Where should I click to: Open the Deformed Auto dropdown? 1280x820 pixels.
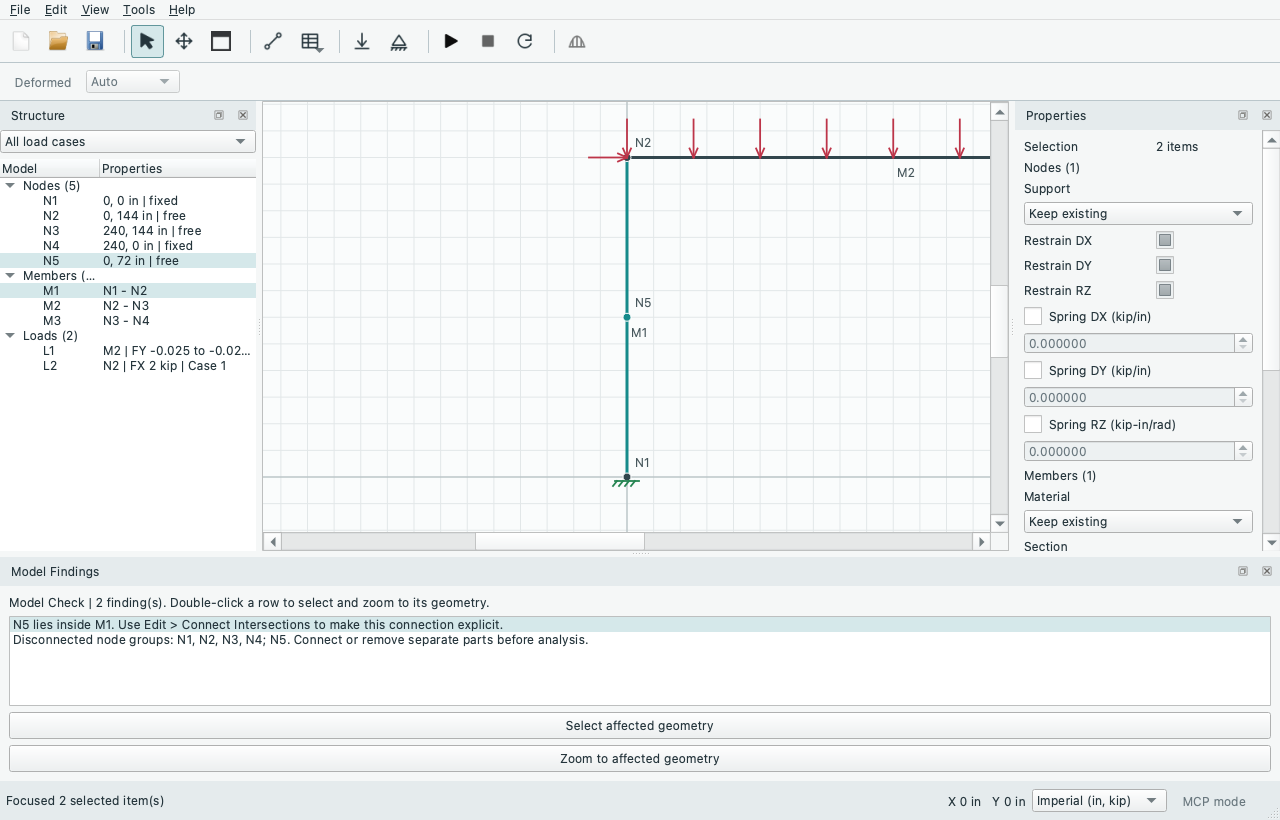click(133, 82)
